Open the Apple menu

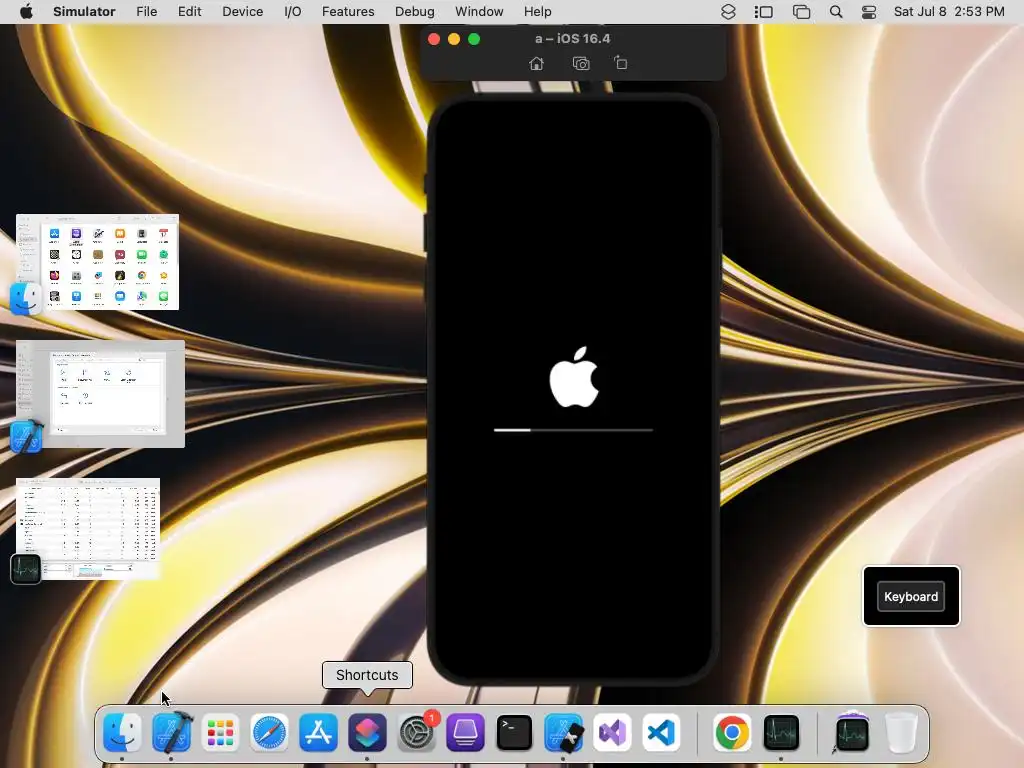[26, 11]
